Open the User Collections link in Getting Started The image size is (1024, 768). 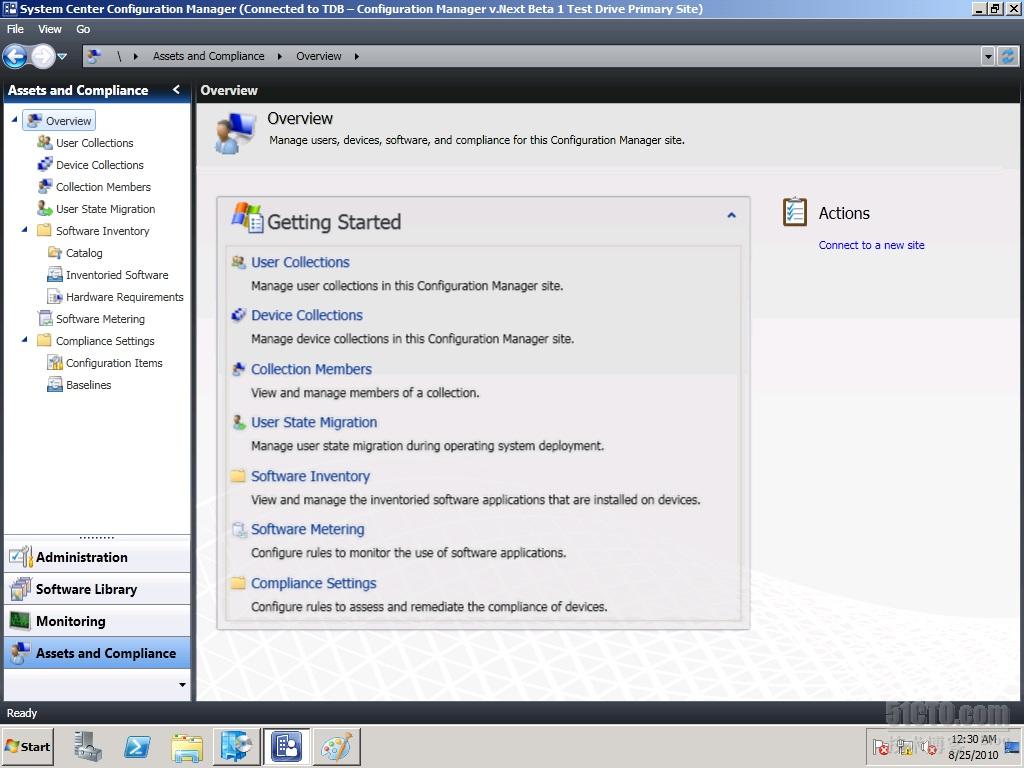click(300, 262)
